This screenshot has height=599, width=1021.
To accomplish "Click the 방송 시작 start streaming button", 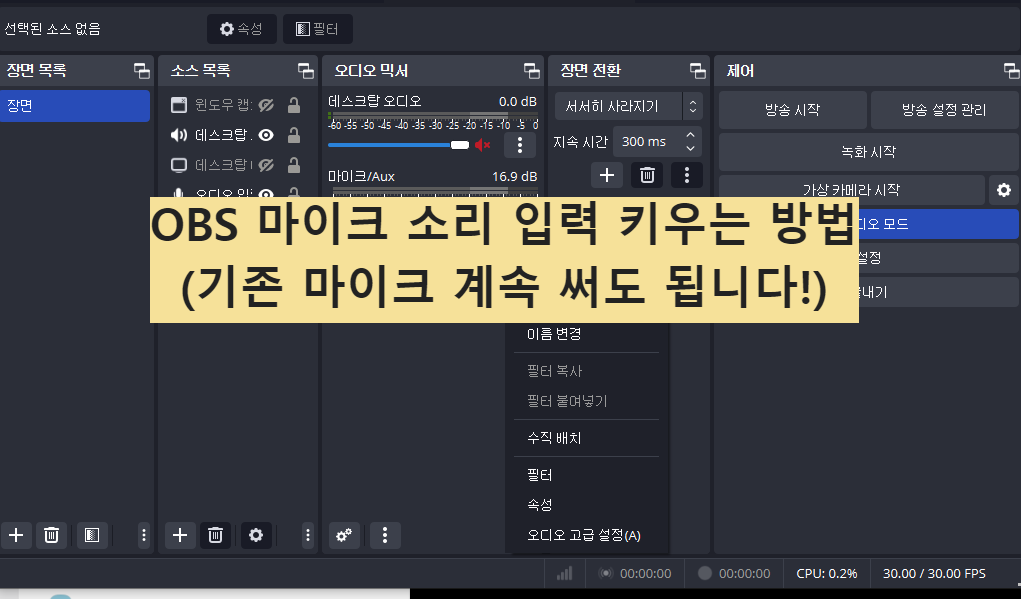I will 792,109.
